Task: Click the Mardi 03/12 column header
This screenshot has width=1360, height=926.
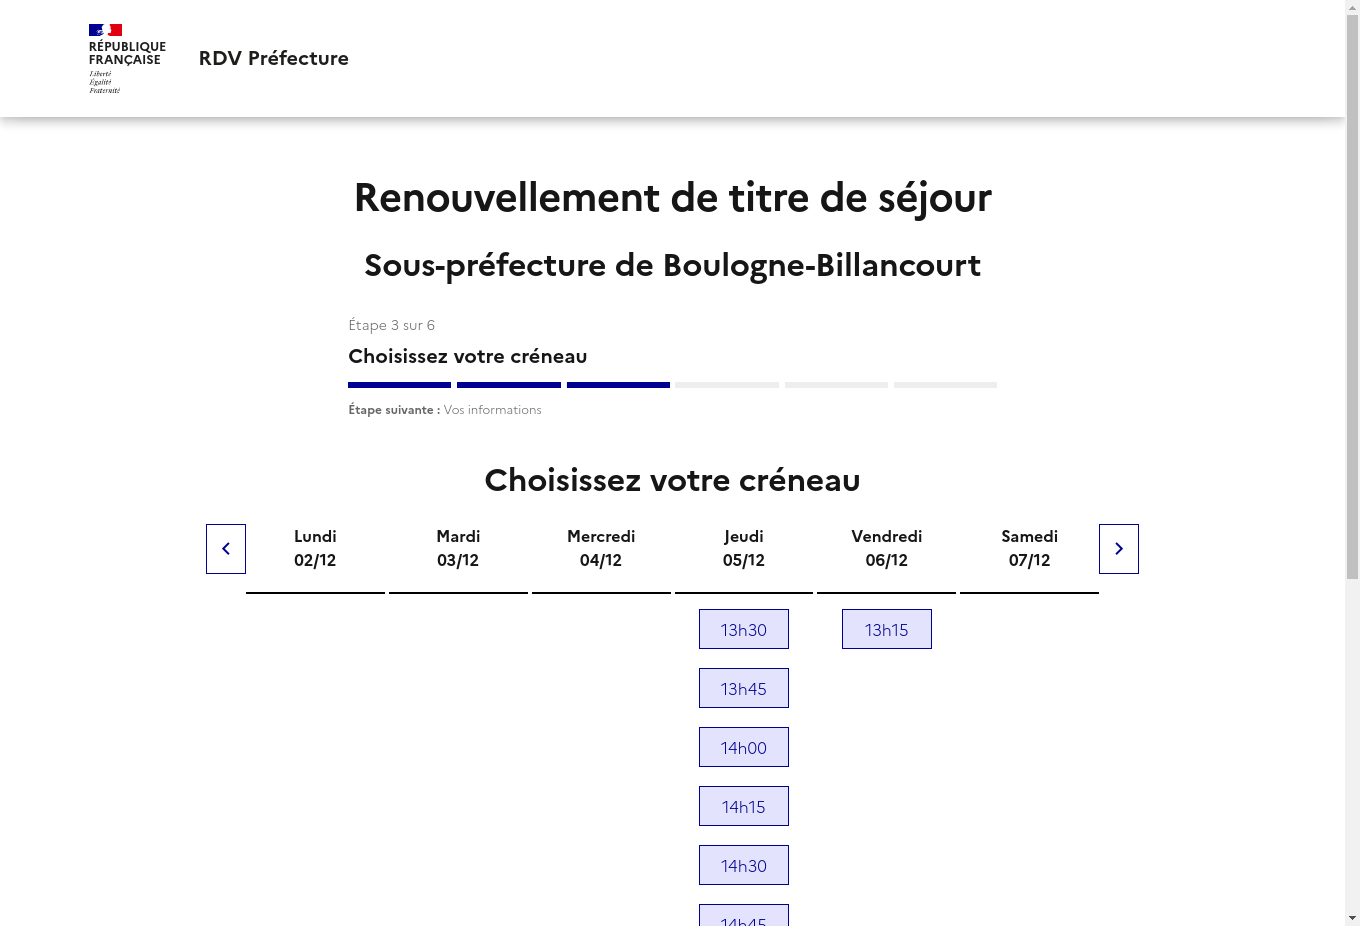Action: 458,548
